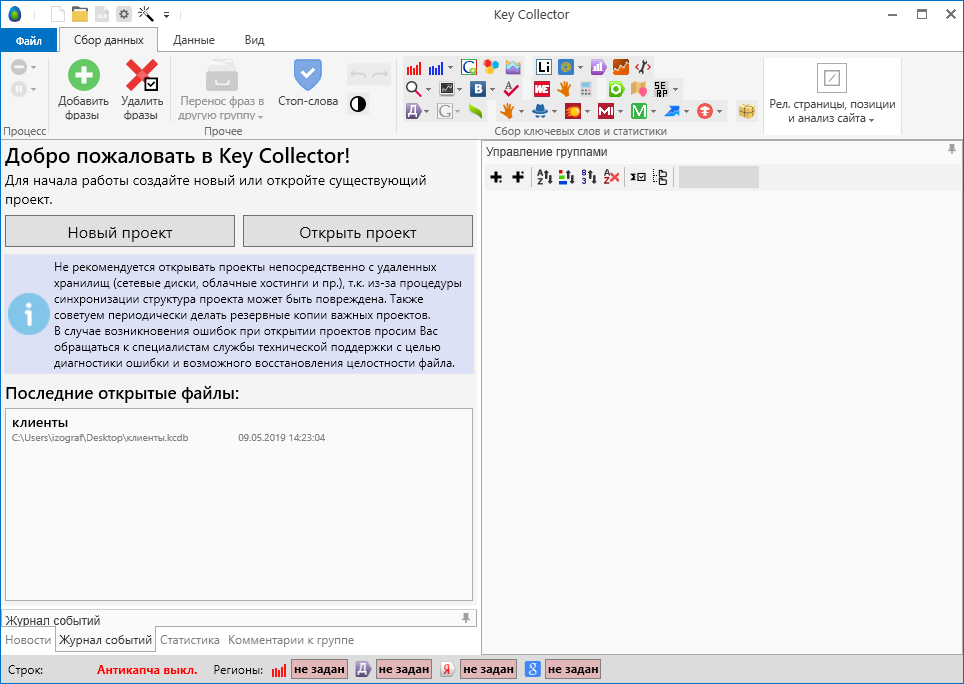Viewport: 964px width, 684px height.
Task: Open Рел. страницы, позиции и анализ сайта dropdown
Action: 832,95
